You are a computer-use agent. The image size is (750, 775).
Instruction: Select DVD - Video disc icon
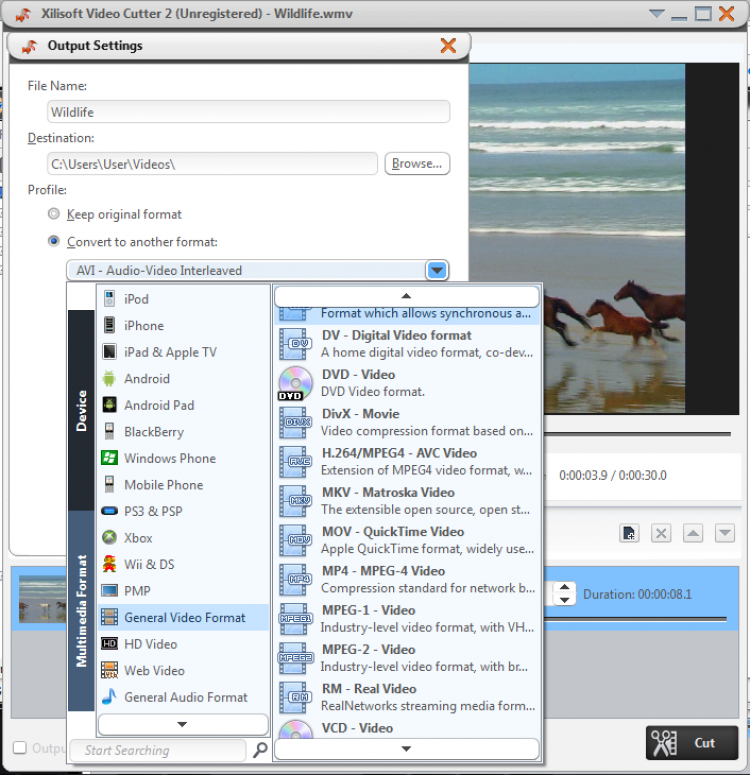click(x=295, y=383)
